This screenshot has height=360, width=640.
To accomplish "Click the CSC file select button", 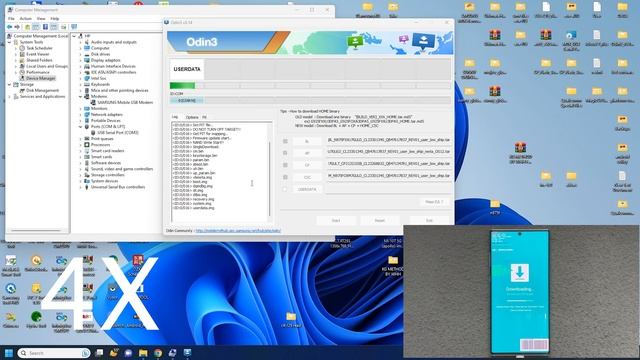I will point(307,177).
